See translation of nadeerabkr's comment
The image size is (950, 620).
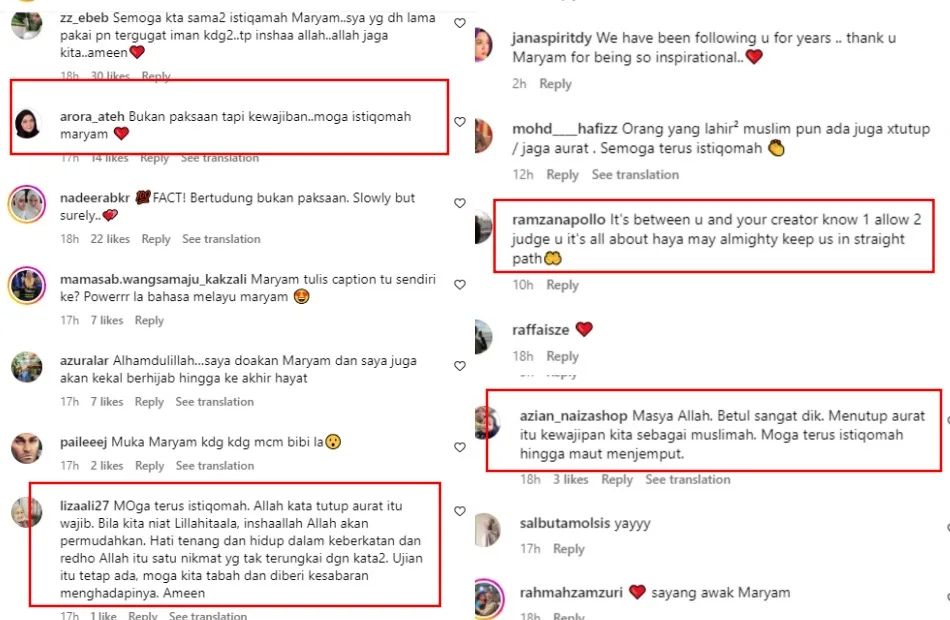(221, 239)
